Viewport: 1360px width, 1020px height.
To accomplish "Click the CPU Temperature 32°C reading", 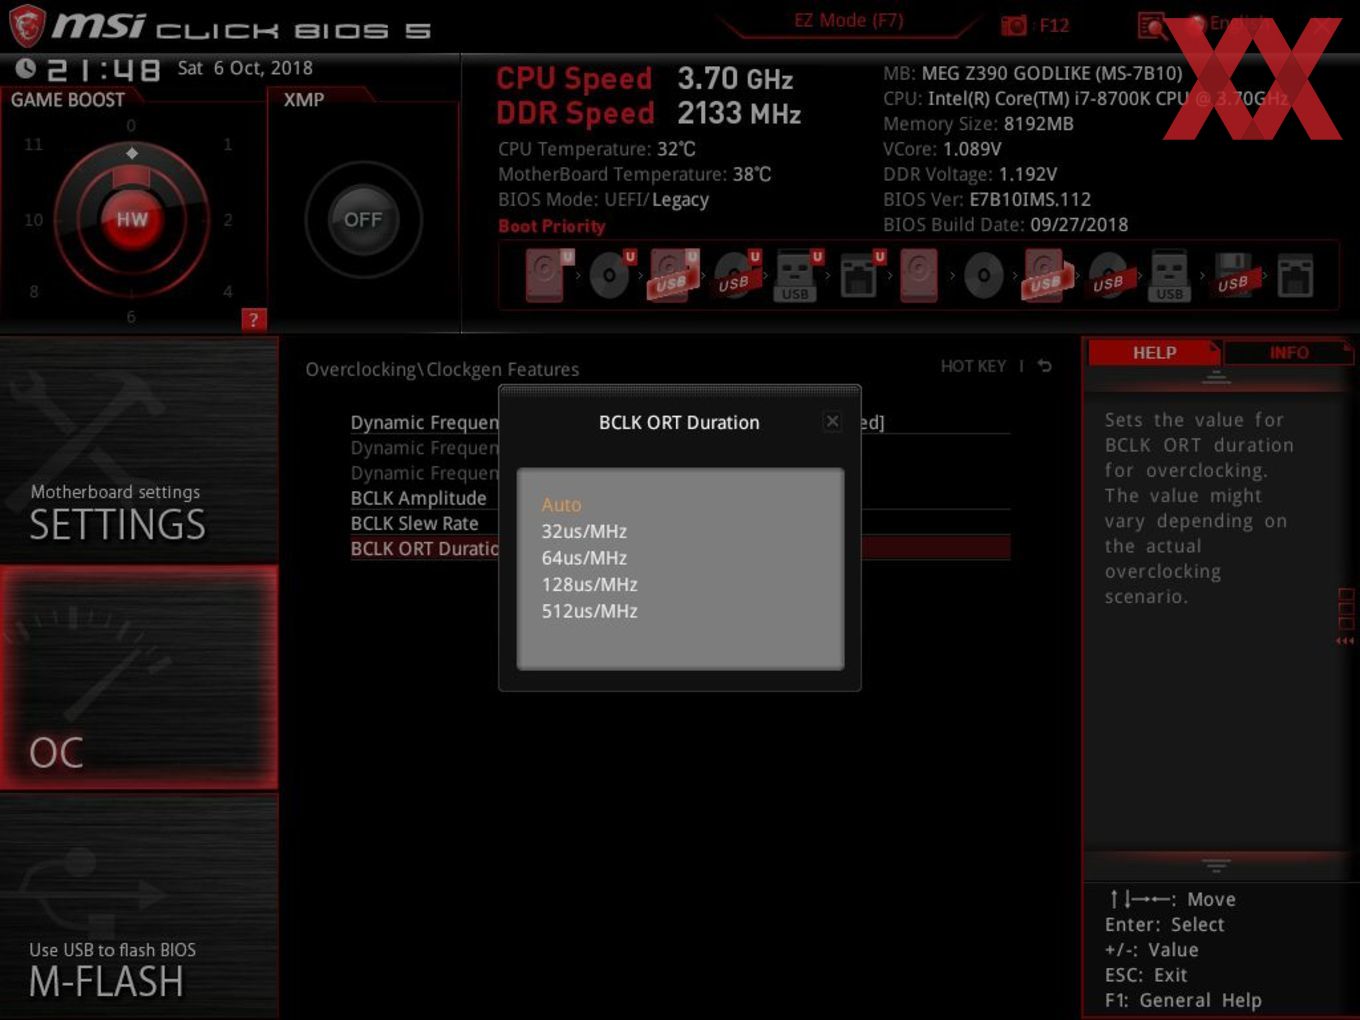I will [x=597, y=149].
